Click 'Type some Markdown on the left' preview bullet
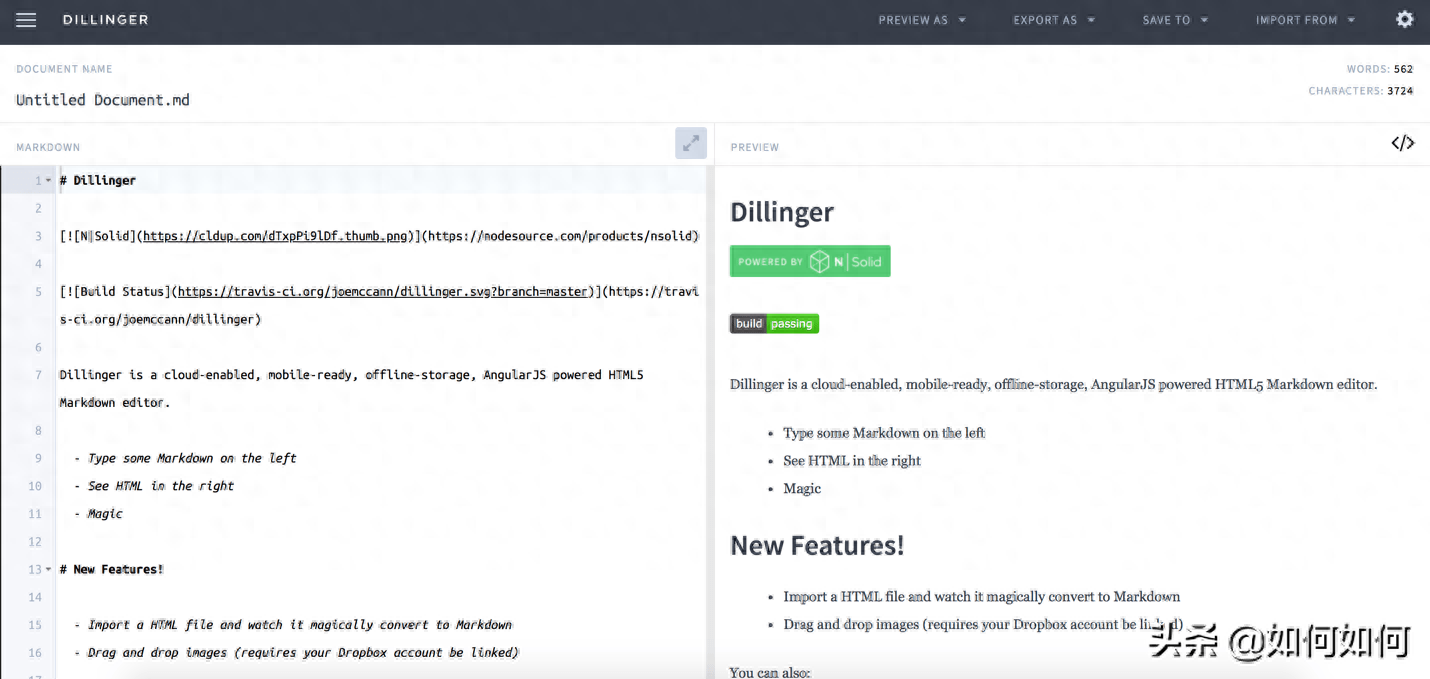The image size is (1430, 679). tap(884, 432)
